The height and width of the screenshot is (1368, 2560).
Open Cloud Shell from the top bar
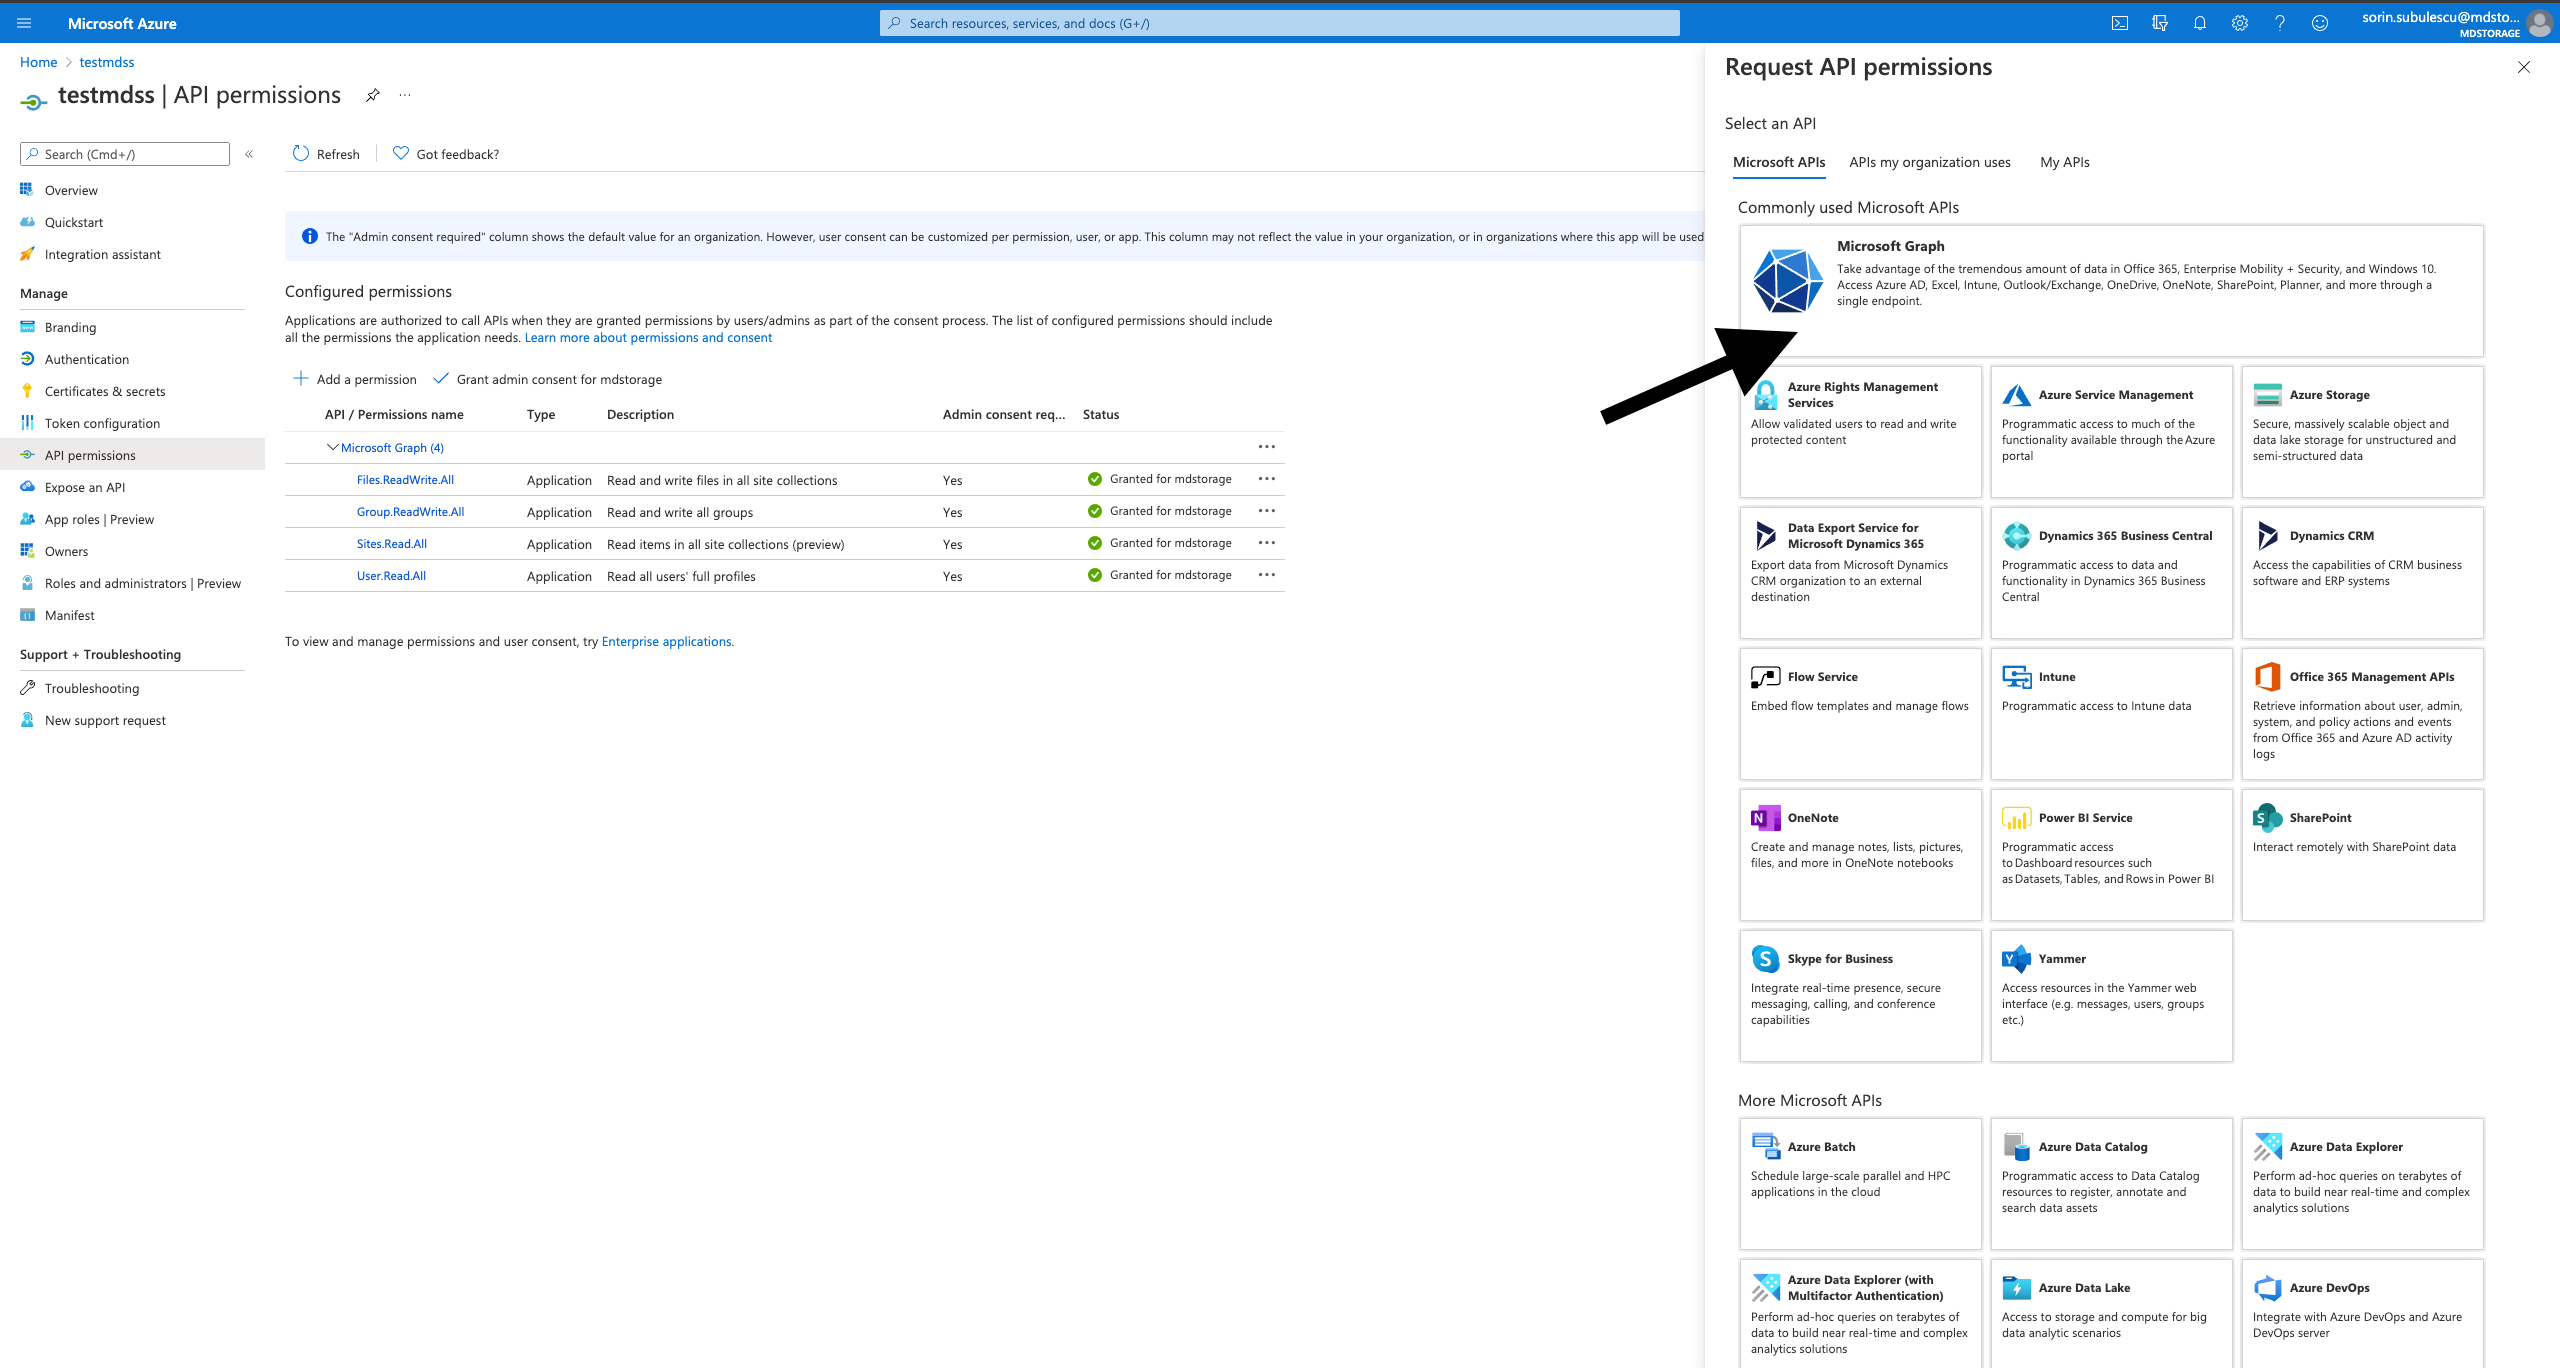[x=2119, y=23]
